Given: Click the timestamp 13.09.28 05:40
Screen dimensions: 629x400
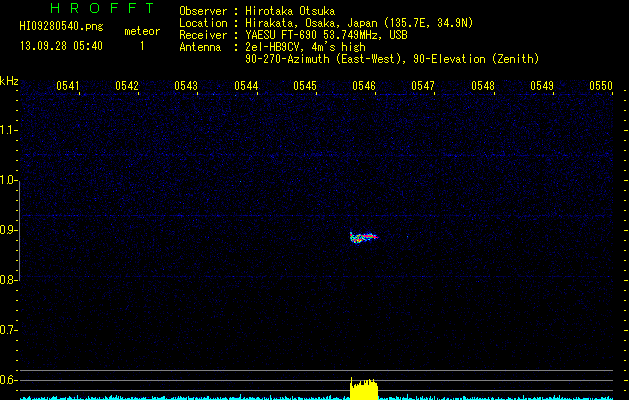Looking at the screenshot, I should tap(61, 46).
